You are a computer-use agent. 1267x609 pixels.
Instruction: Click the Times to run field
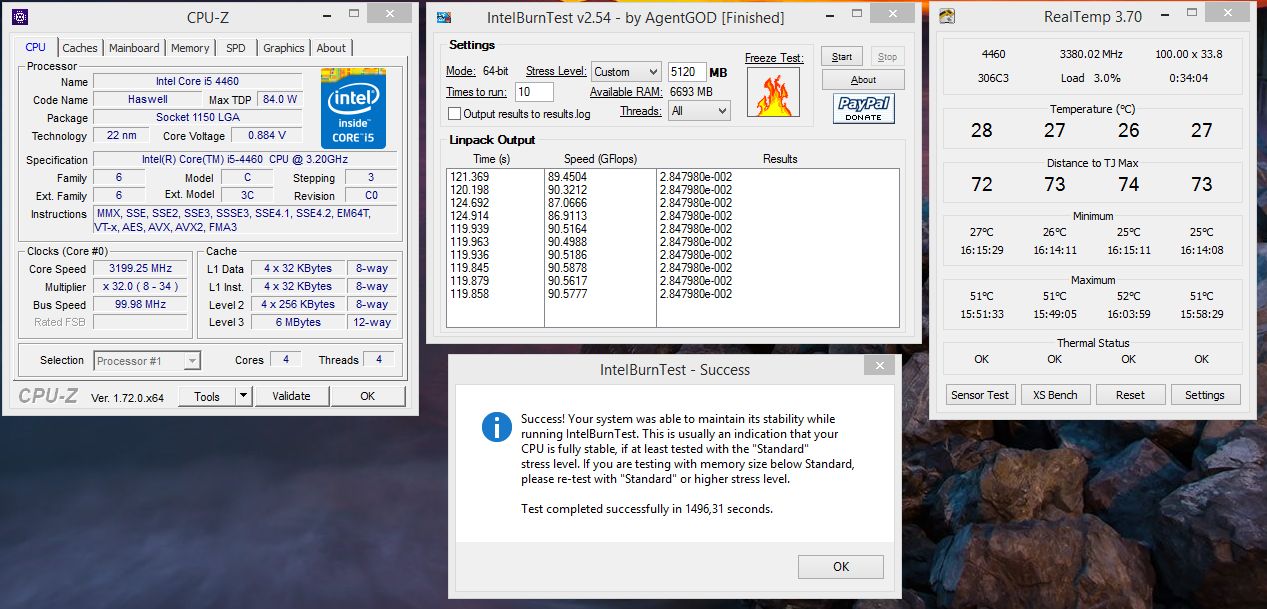coord(535,92)
